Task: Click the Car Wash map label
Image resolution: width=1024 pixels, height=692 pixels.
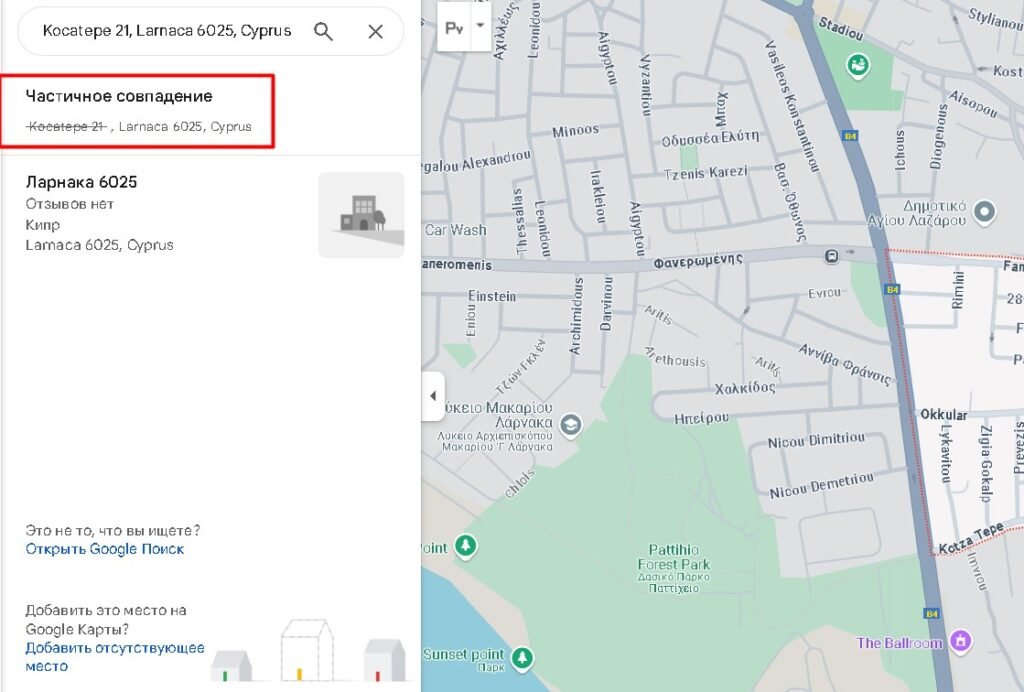Action: [455, 230]
